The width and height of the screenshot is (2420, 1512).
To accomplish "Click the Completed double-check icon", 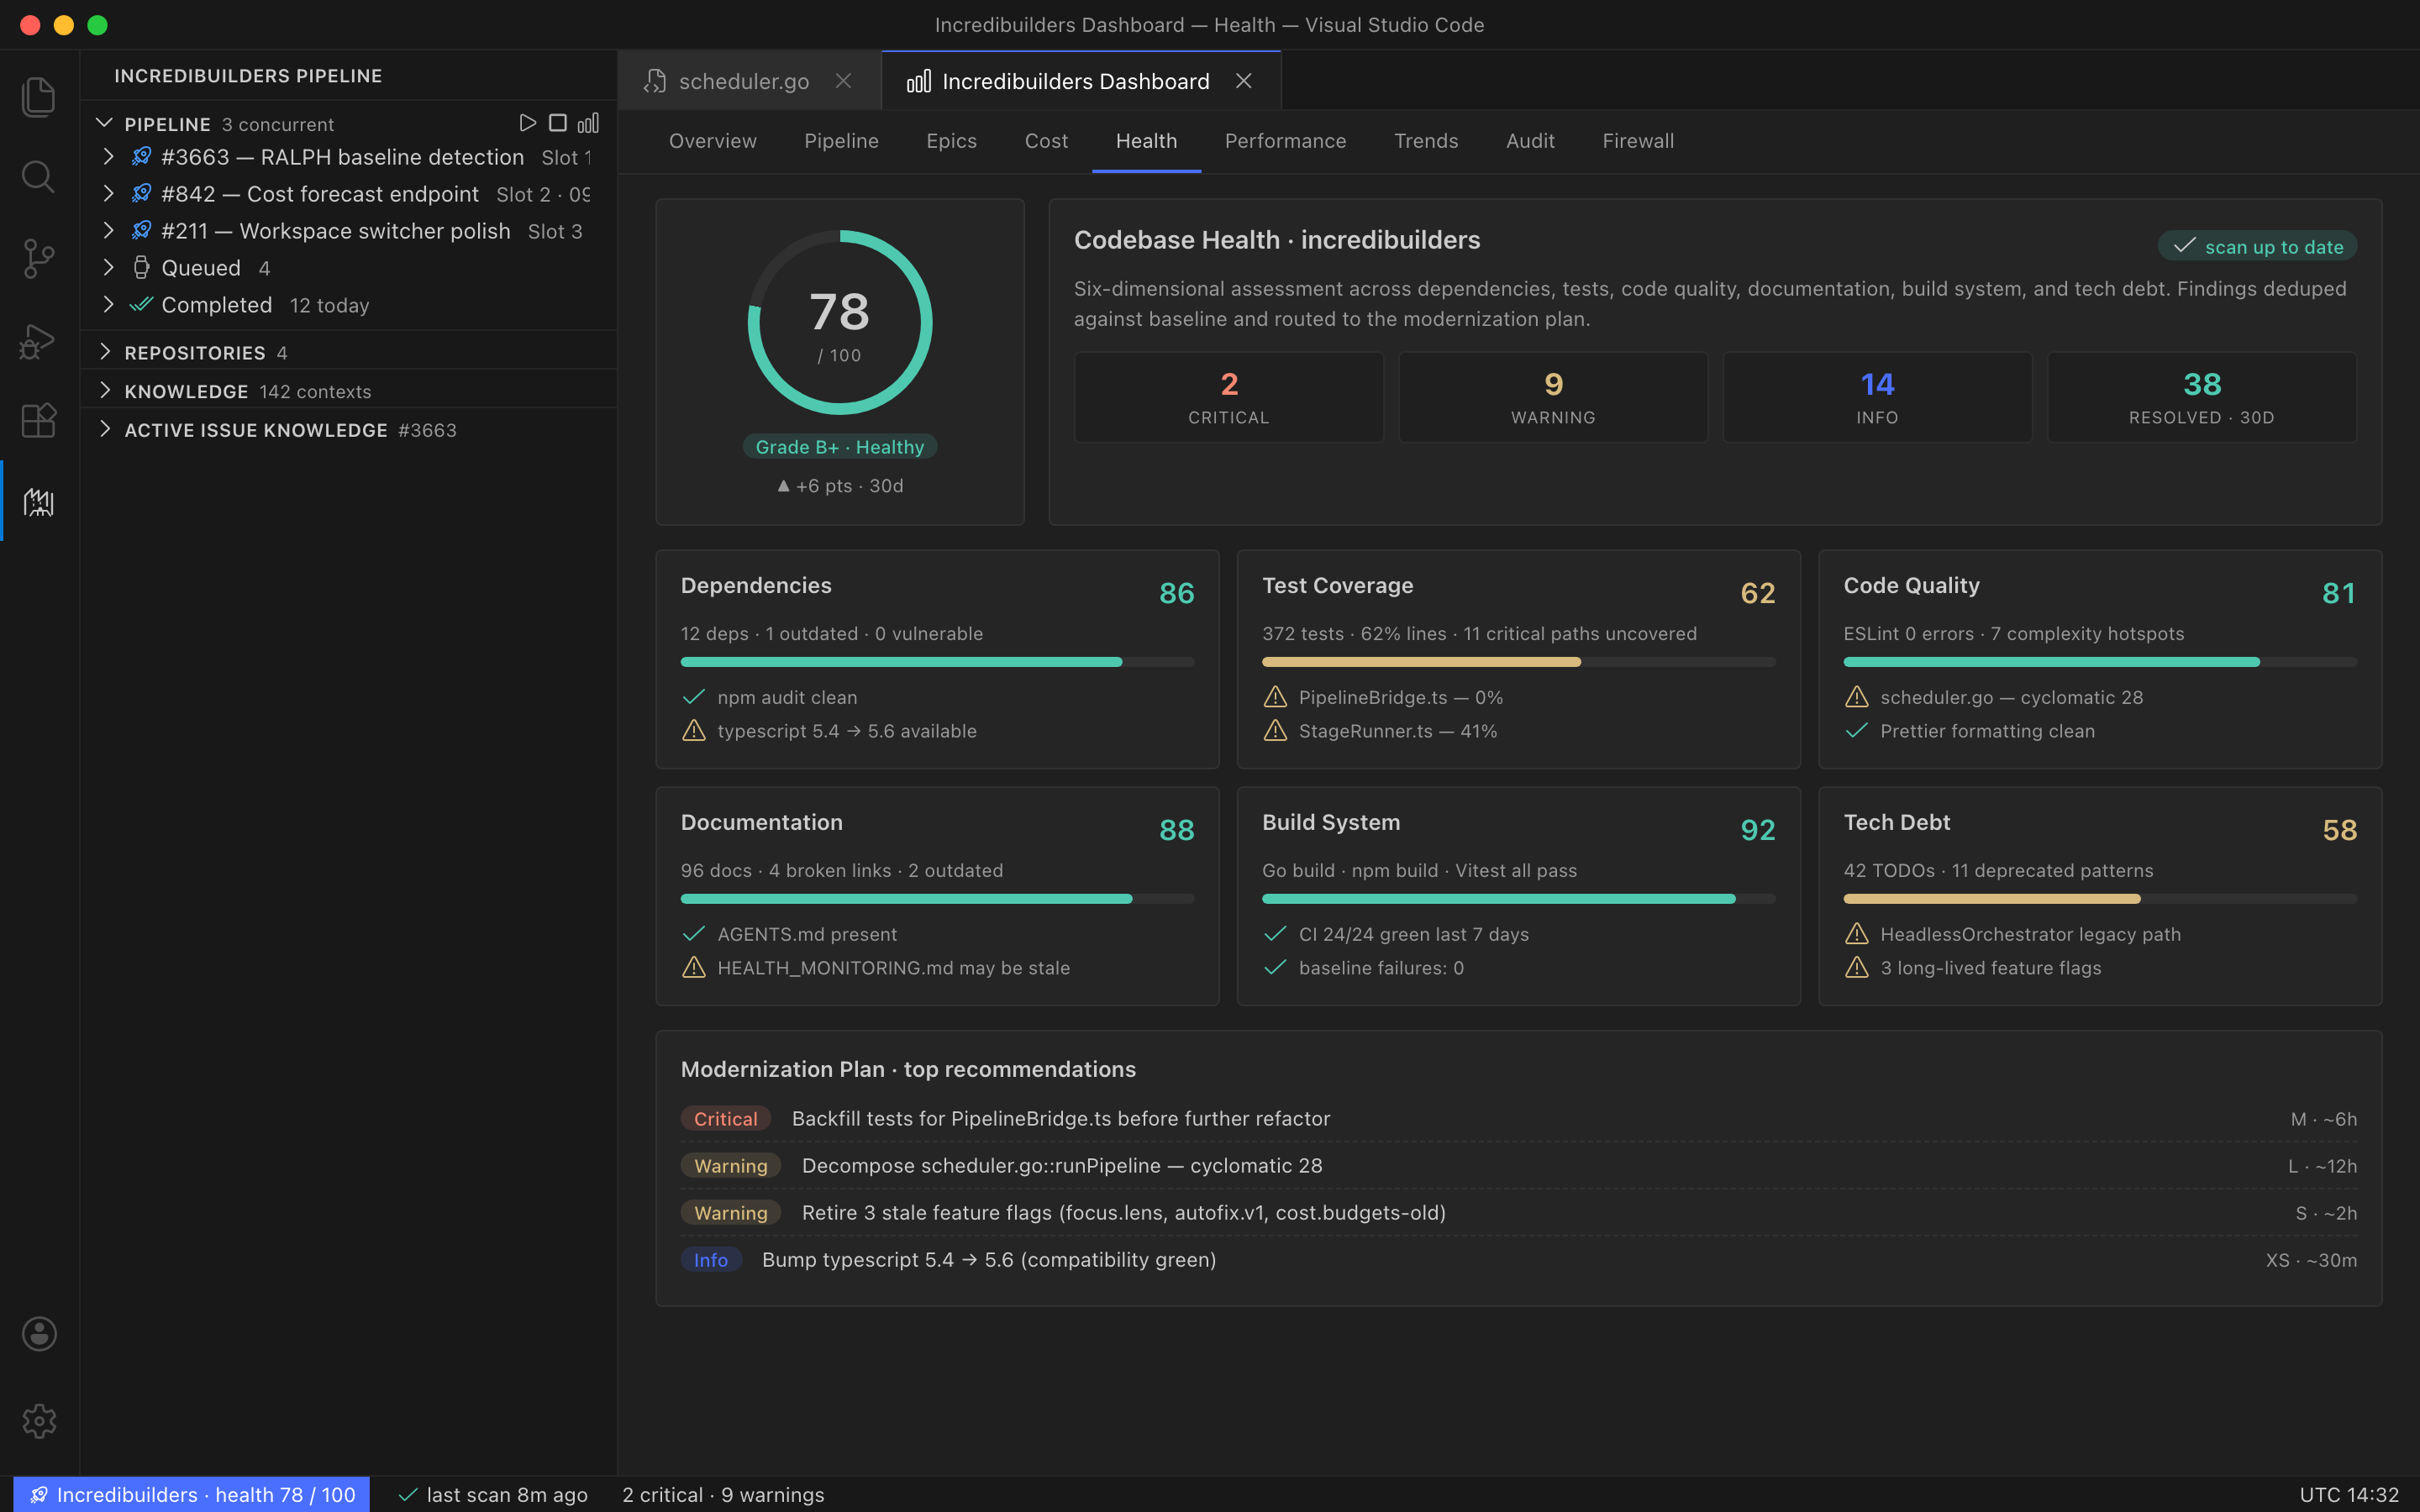I will coord(141,304).
